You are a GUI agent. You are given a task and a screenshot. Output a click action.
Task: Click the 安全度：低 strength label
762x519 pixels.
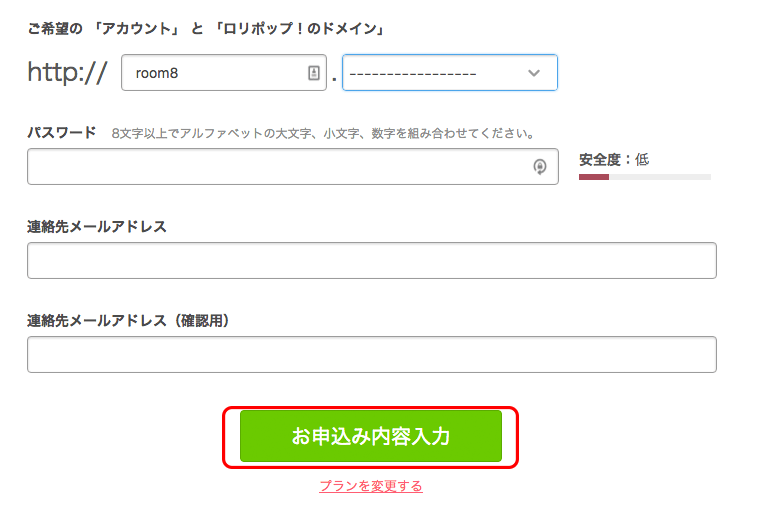point(614,159)
